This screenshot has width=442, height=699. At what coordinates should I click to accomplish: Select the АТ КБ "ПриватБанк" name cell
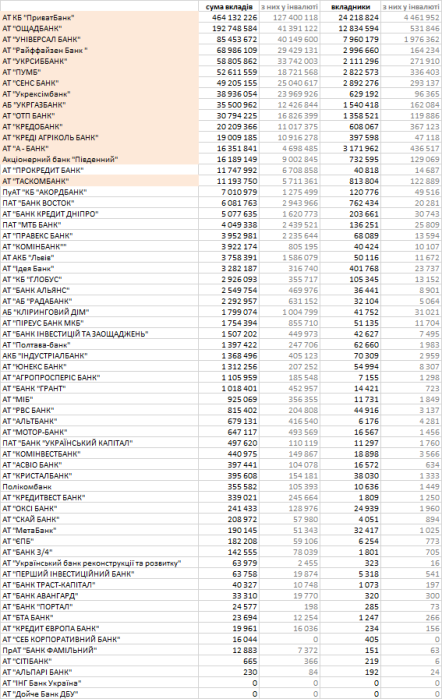tap(100, 17)
